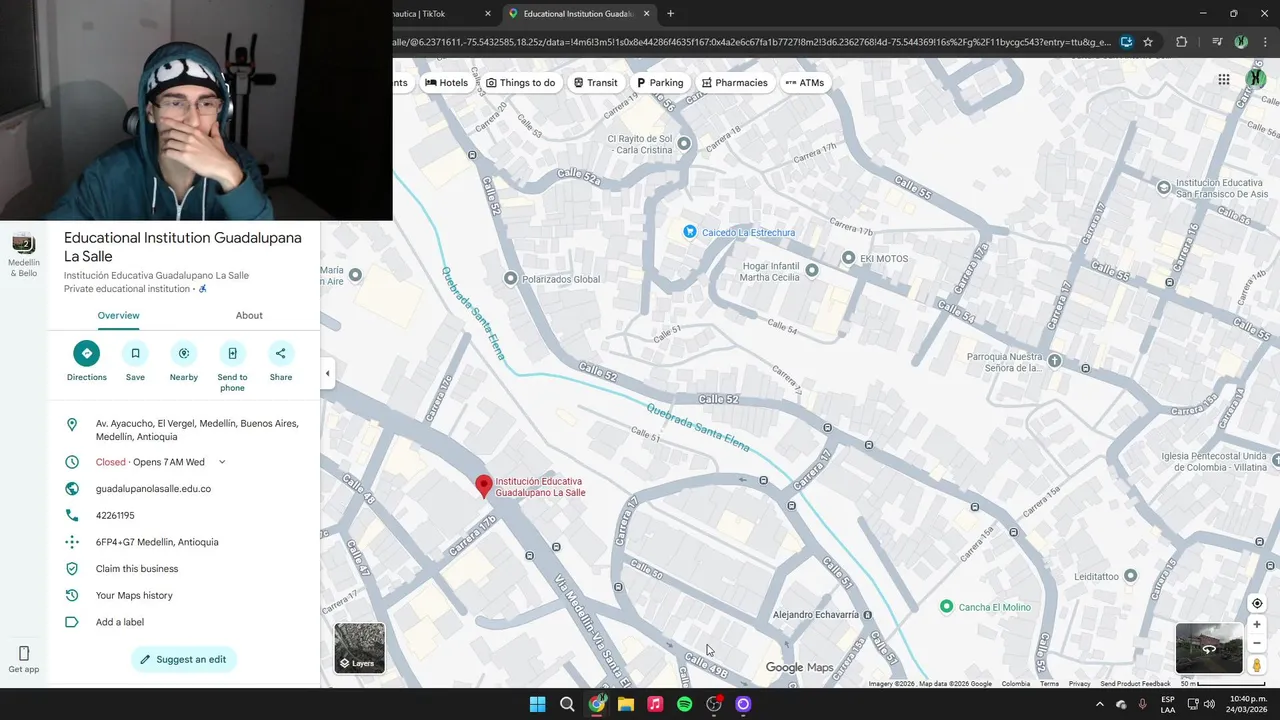
Task: Open the Terms link in map footer
Action: tap(1049, 684)
